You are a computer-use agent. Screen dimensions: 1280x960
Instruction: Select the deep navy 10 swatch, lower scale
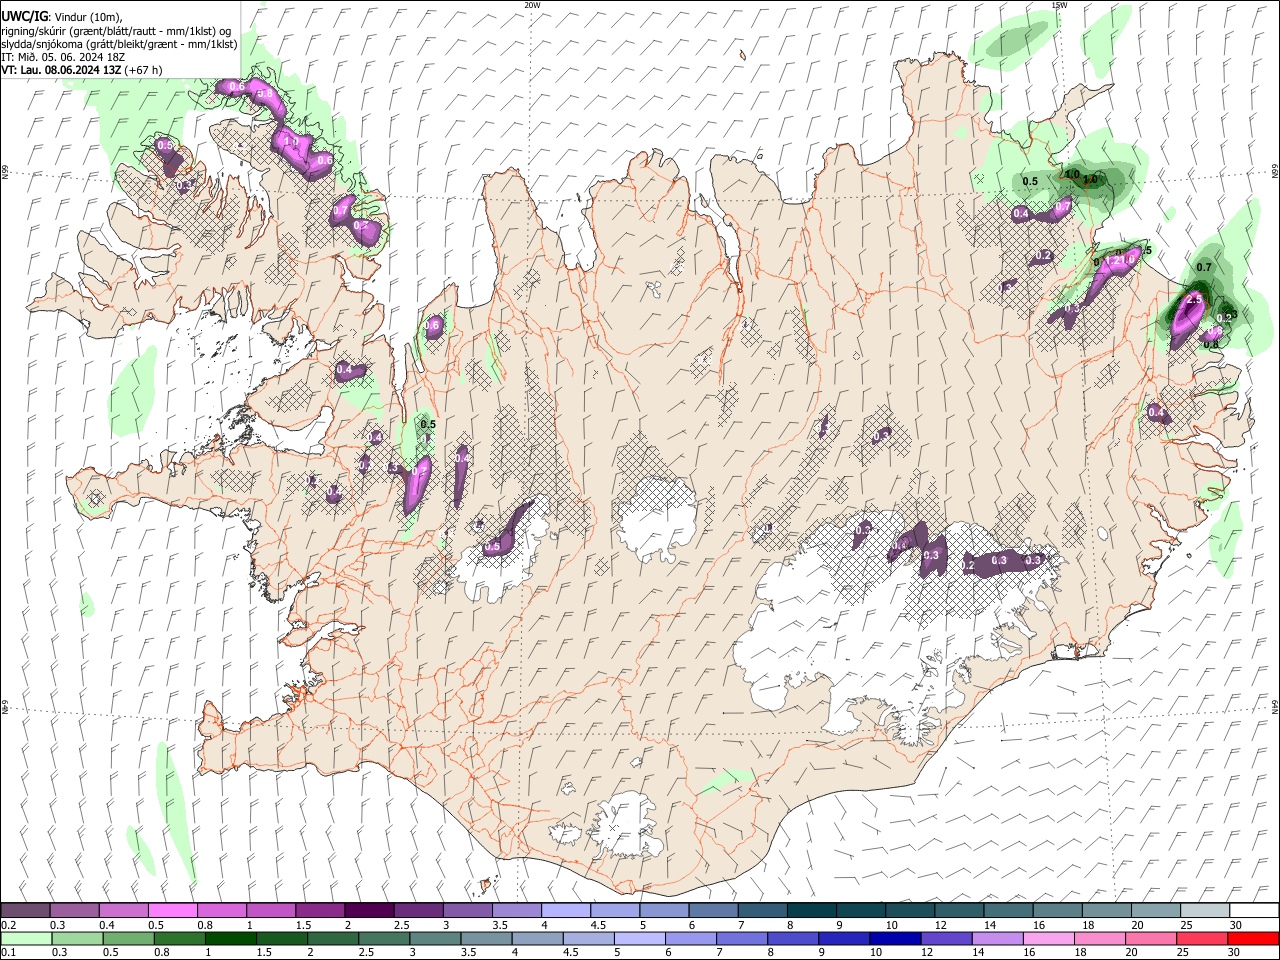pyautogui.click(x=894, y=938)
